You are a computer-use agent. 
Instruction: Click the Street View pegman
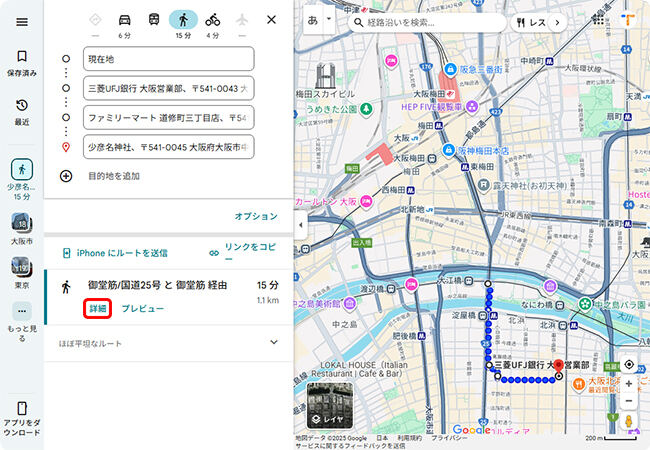(629, 421)
